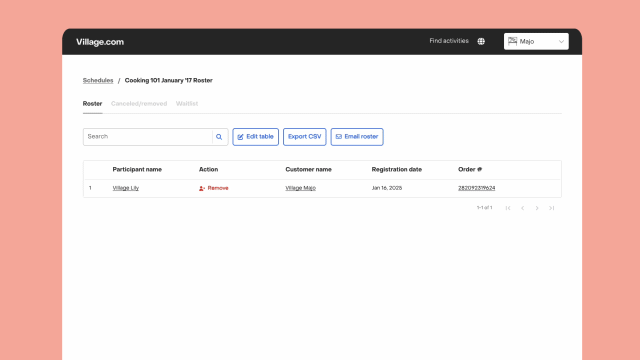Open participant Village Lily link

click(126, 188)
